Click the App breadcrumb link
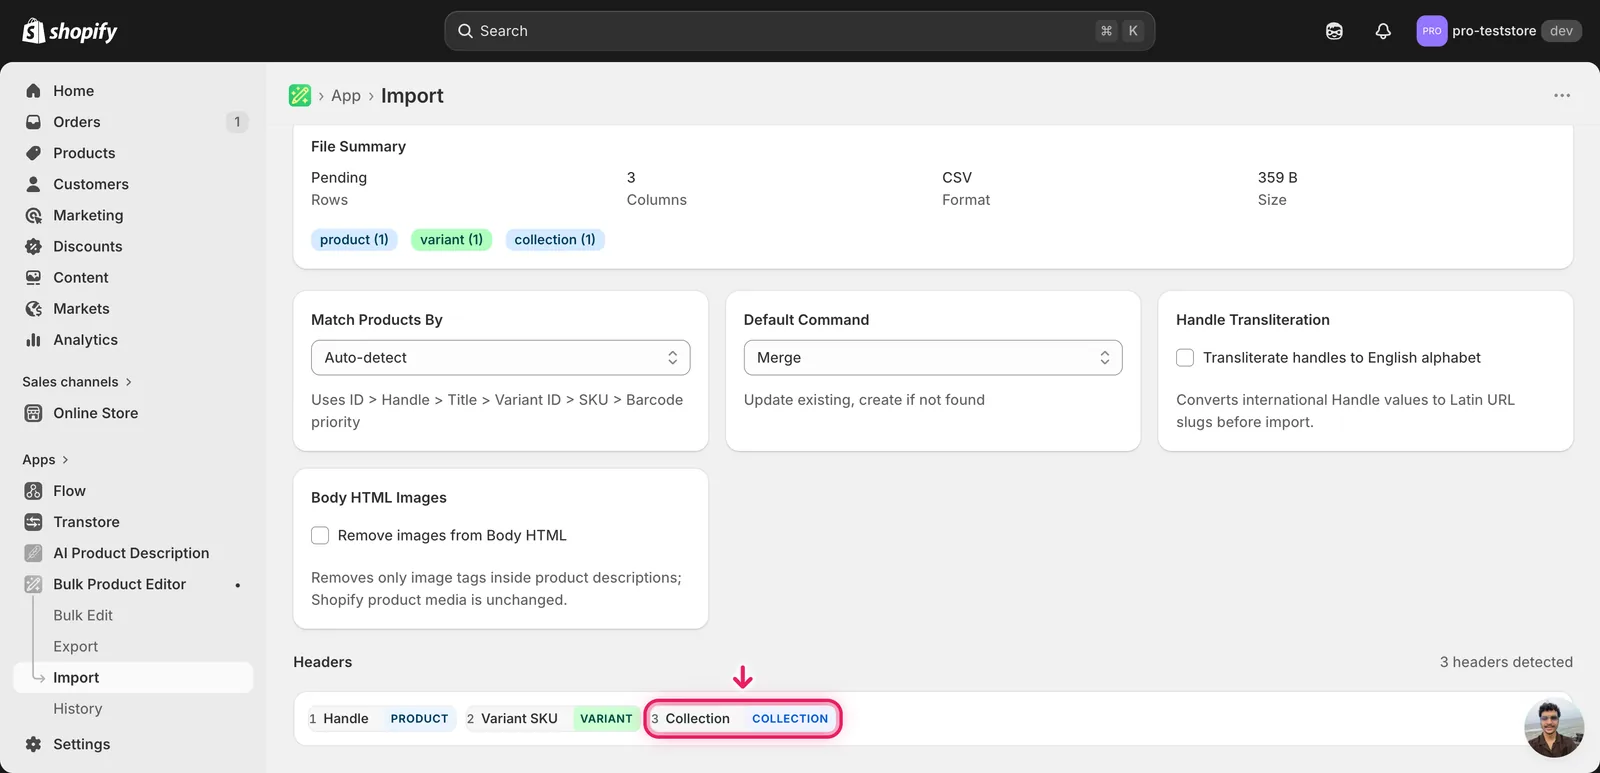 346,95
